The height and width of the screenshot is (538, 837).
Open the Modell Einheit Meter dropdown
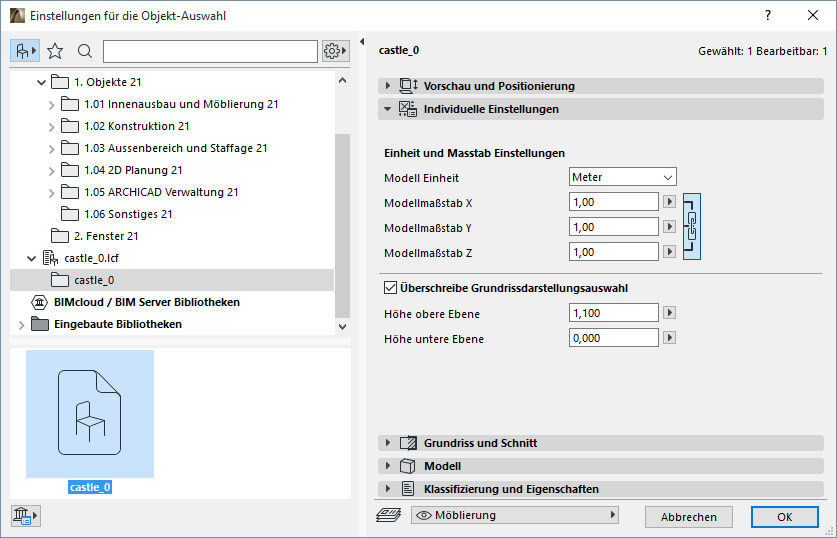tap(622, 177)
